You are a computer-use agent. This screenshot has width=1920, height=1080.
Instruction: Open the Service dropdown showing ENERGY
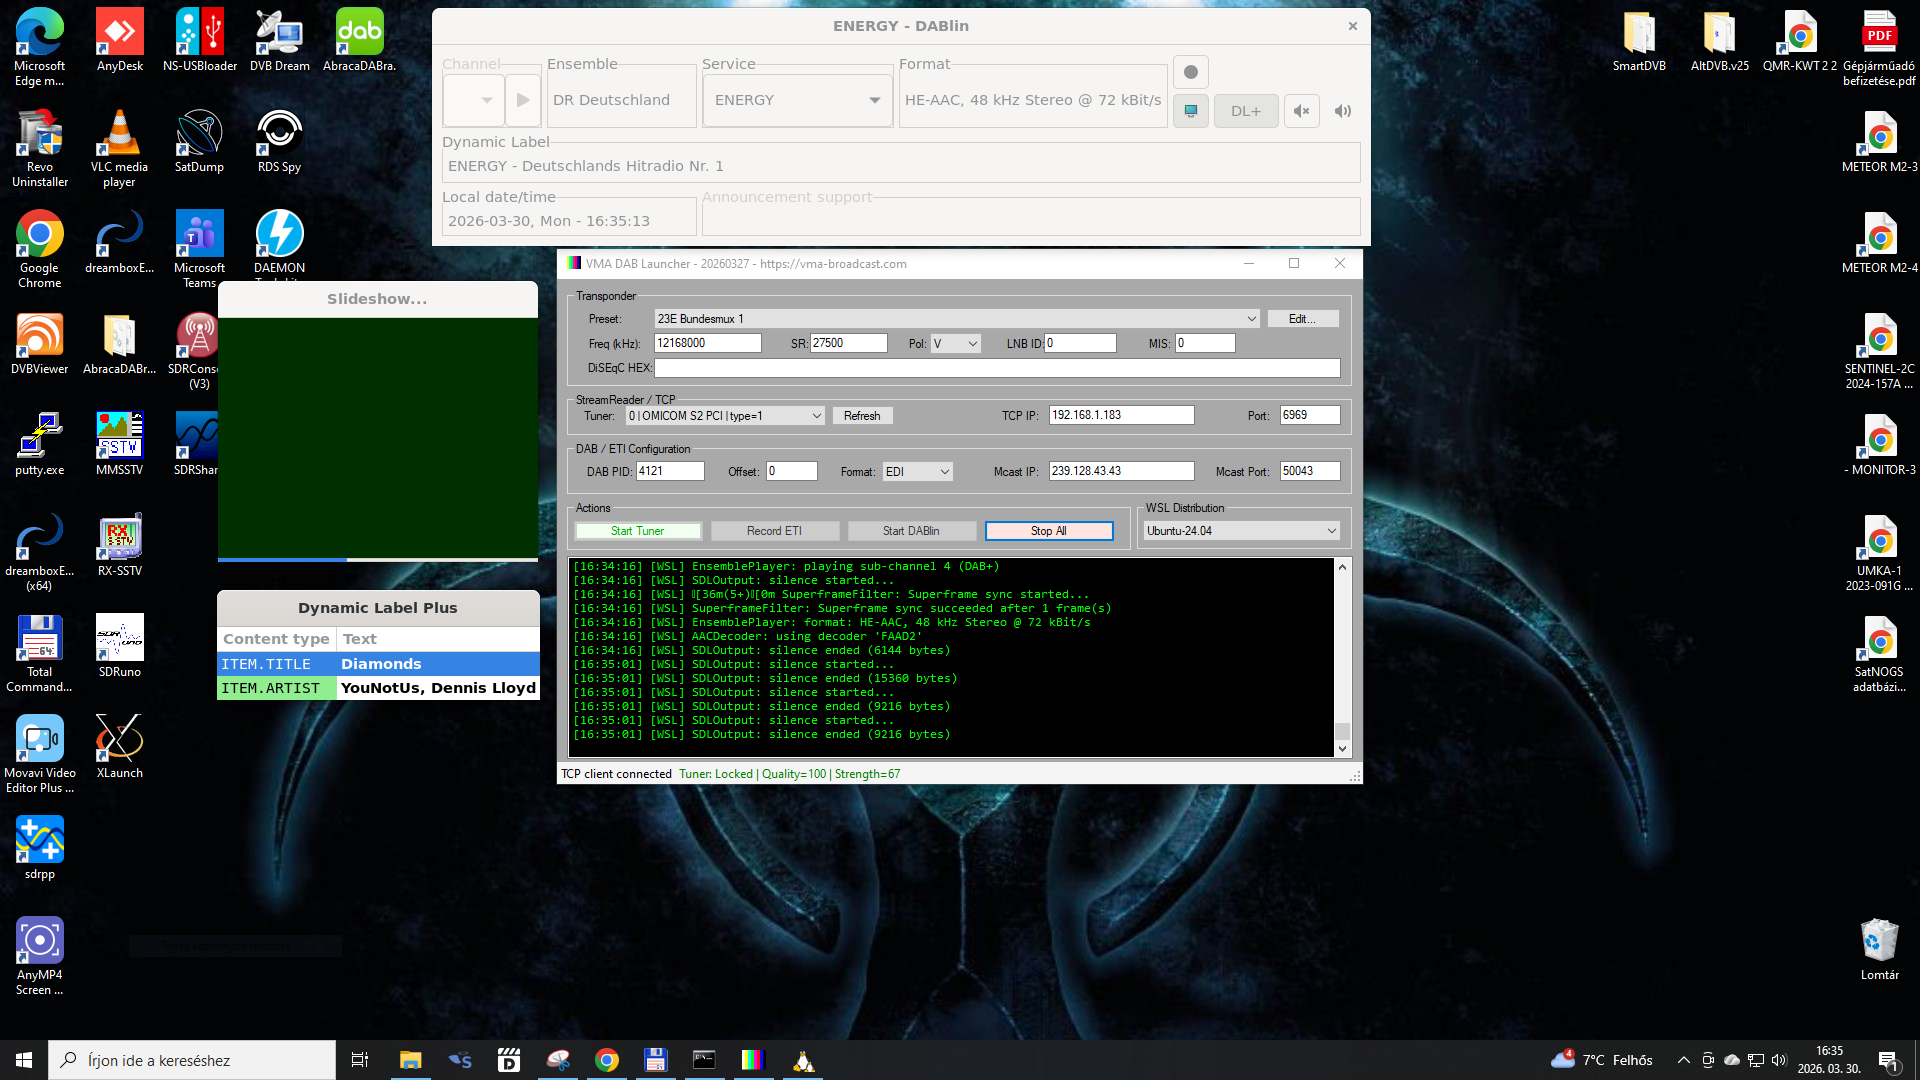tap(797, 100)
